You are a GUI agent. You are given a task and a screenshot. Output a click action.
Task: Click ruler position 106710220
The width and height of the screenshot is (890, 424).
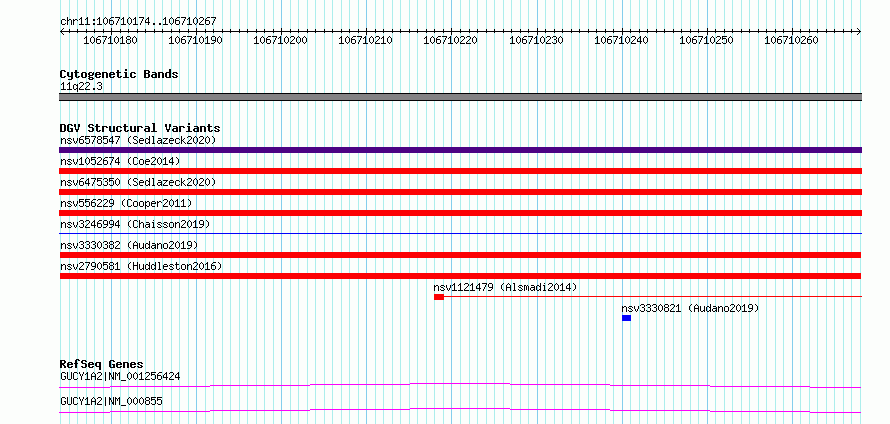tap(451, 40)
